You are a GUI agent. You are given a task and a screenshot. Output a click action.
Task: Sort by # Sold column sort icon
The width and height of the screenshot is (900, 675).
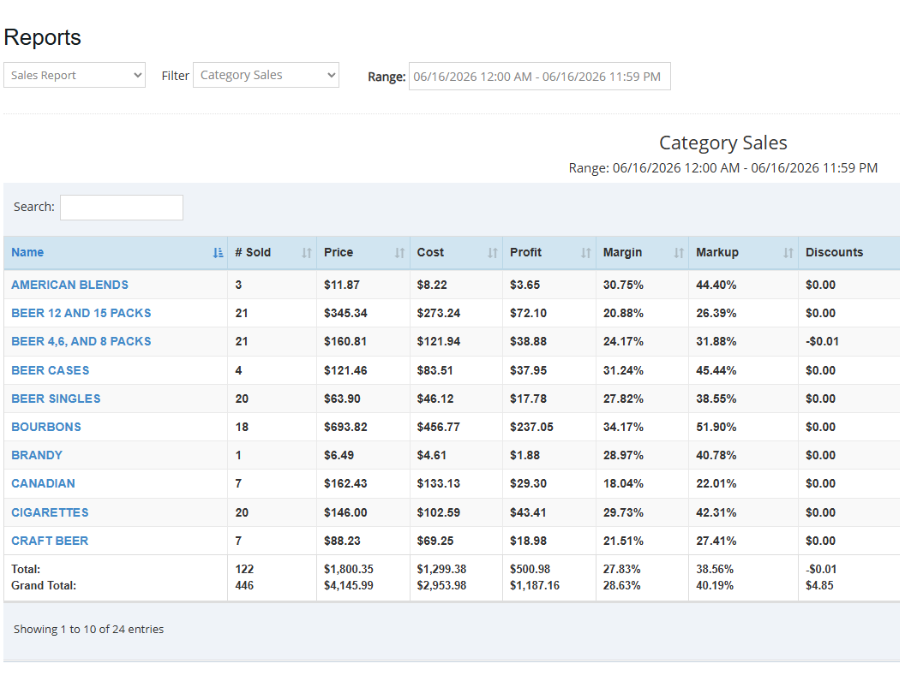pos(307,253)
